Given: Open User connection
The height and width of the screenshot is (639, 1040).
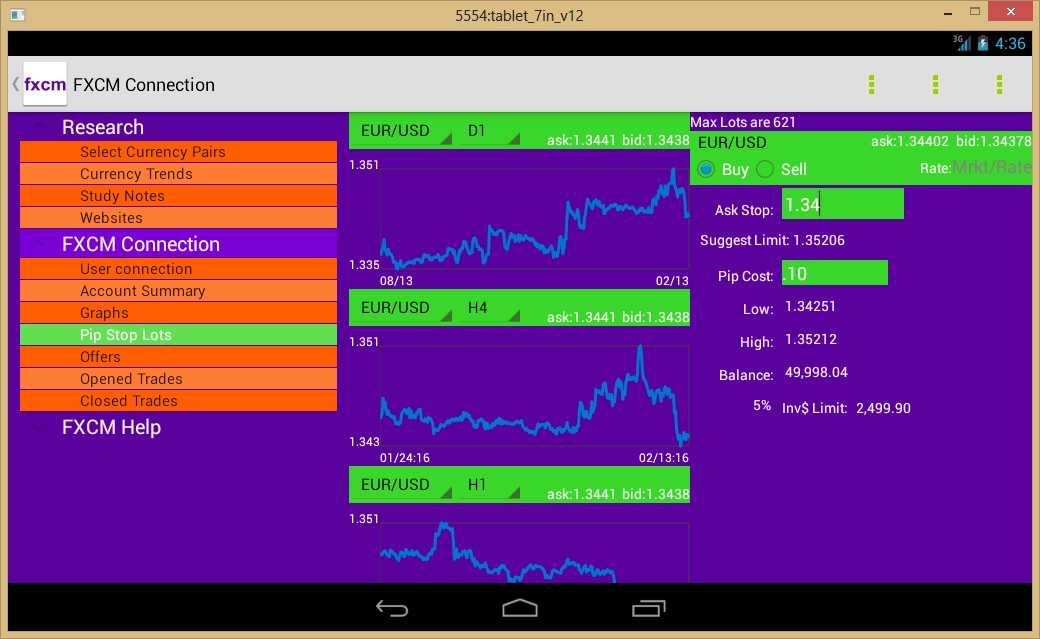Looking at the screenshot, I should click(178, 269).
